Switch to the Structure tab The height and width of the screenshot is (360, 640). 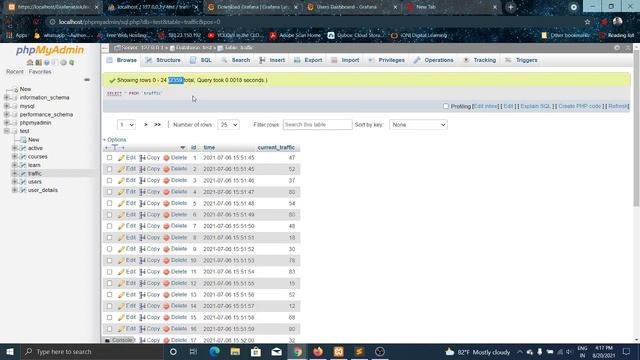[163, 60]
